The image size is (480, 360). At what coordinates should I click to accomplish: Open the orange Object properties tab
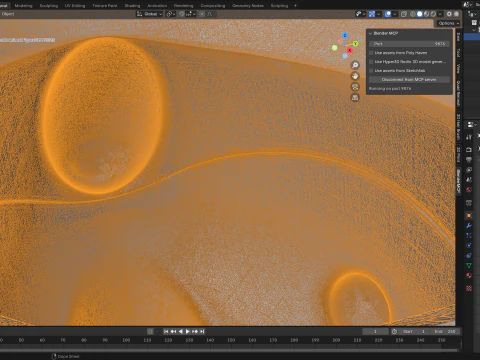[469, 216]
